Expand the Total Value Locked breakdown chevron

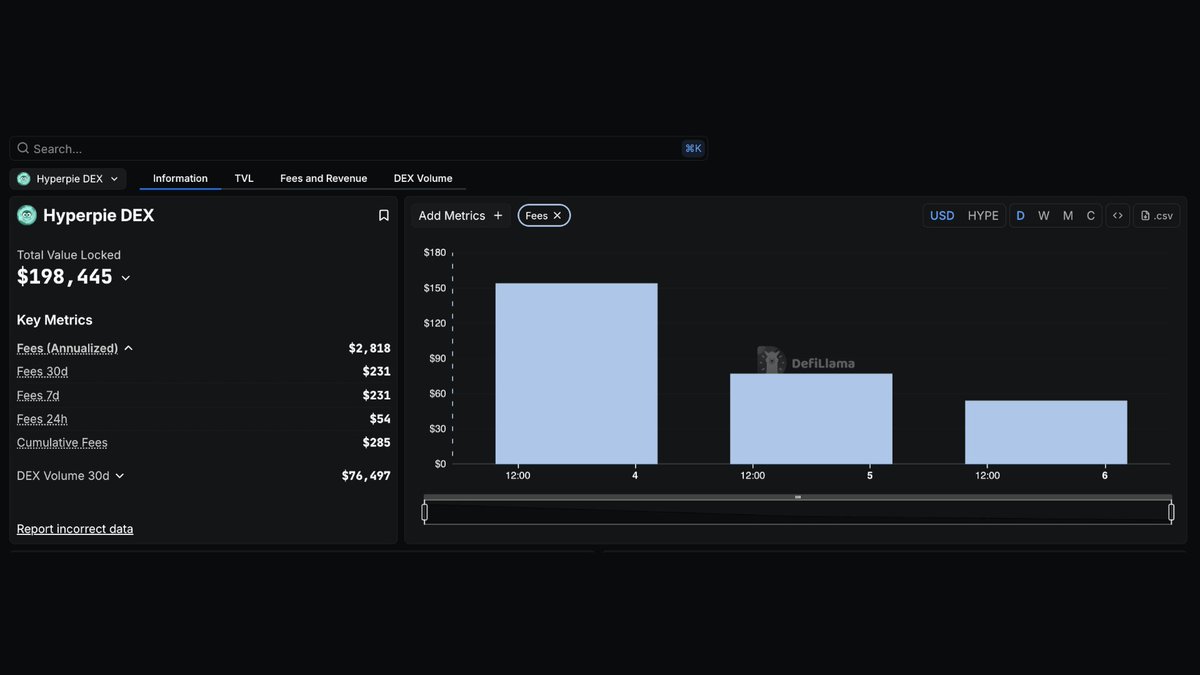126,278
